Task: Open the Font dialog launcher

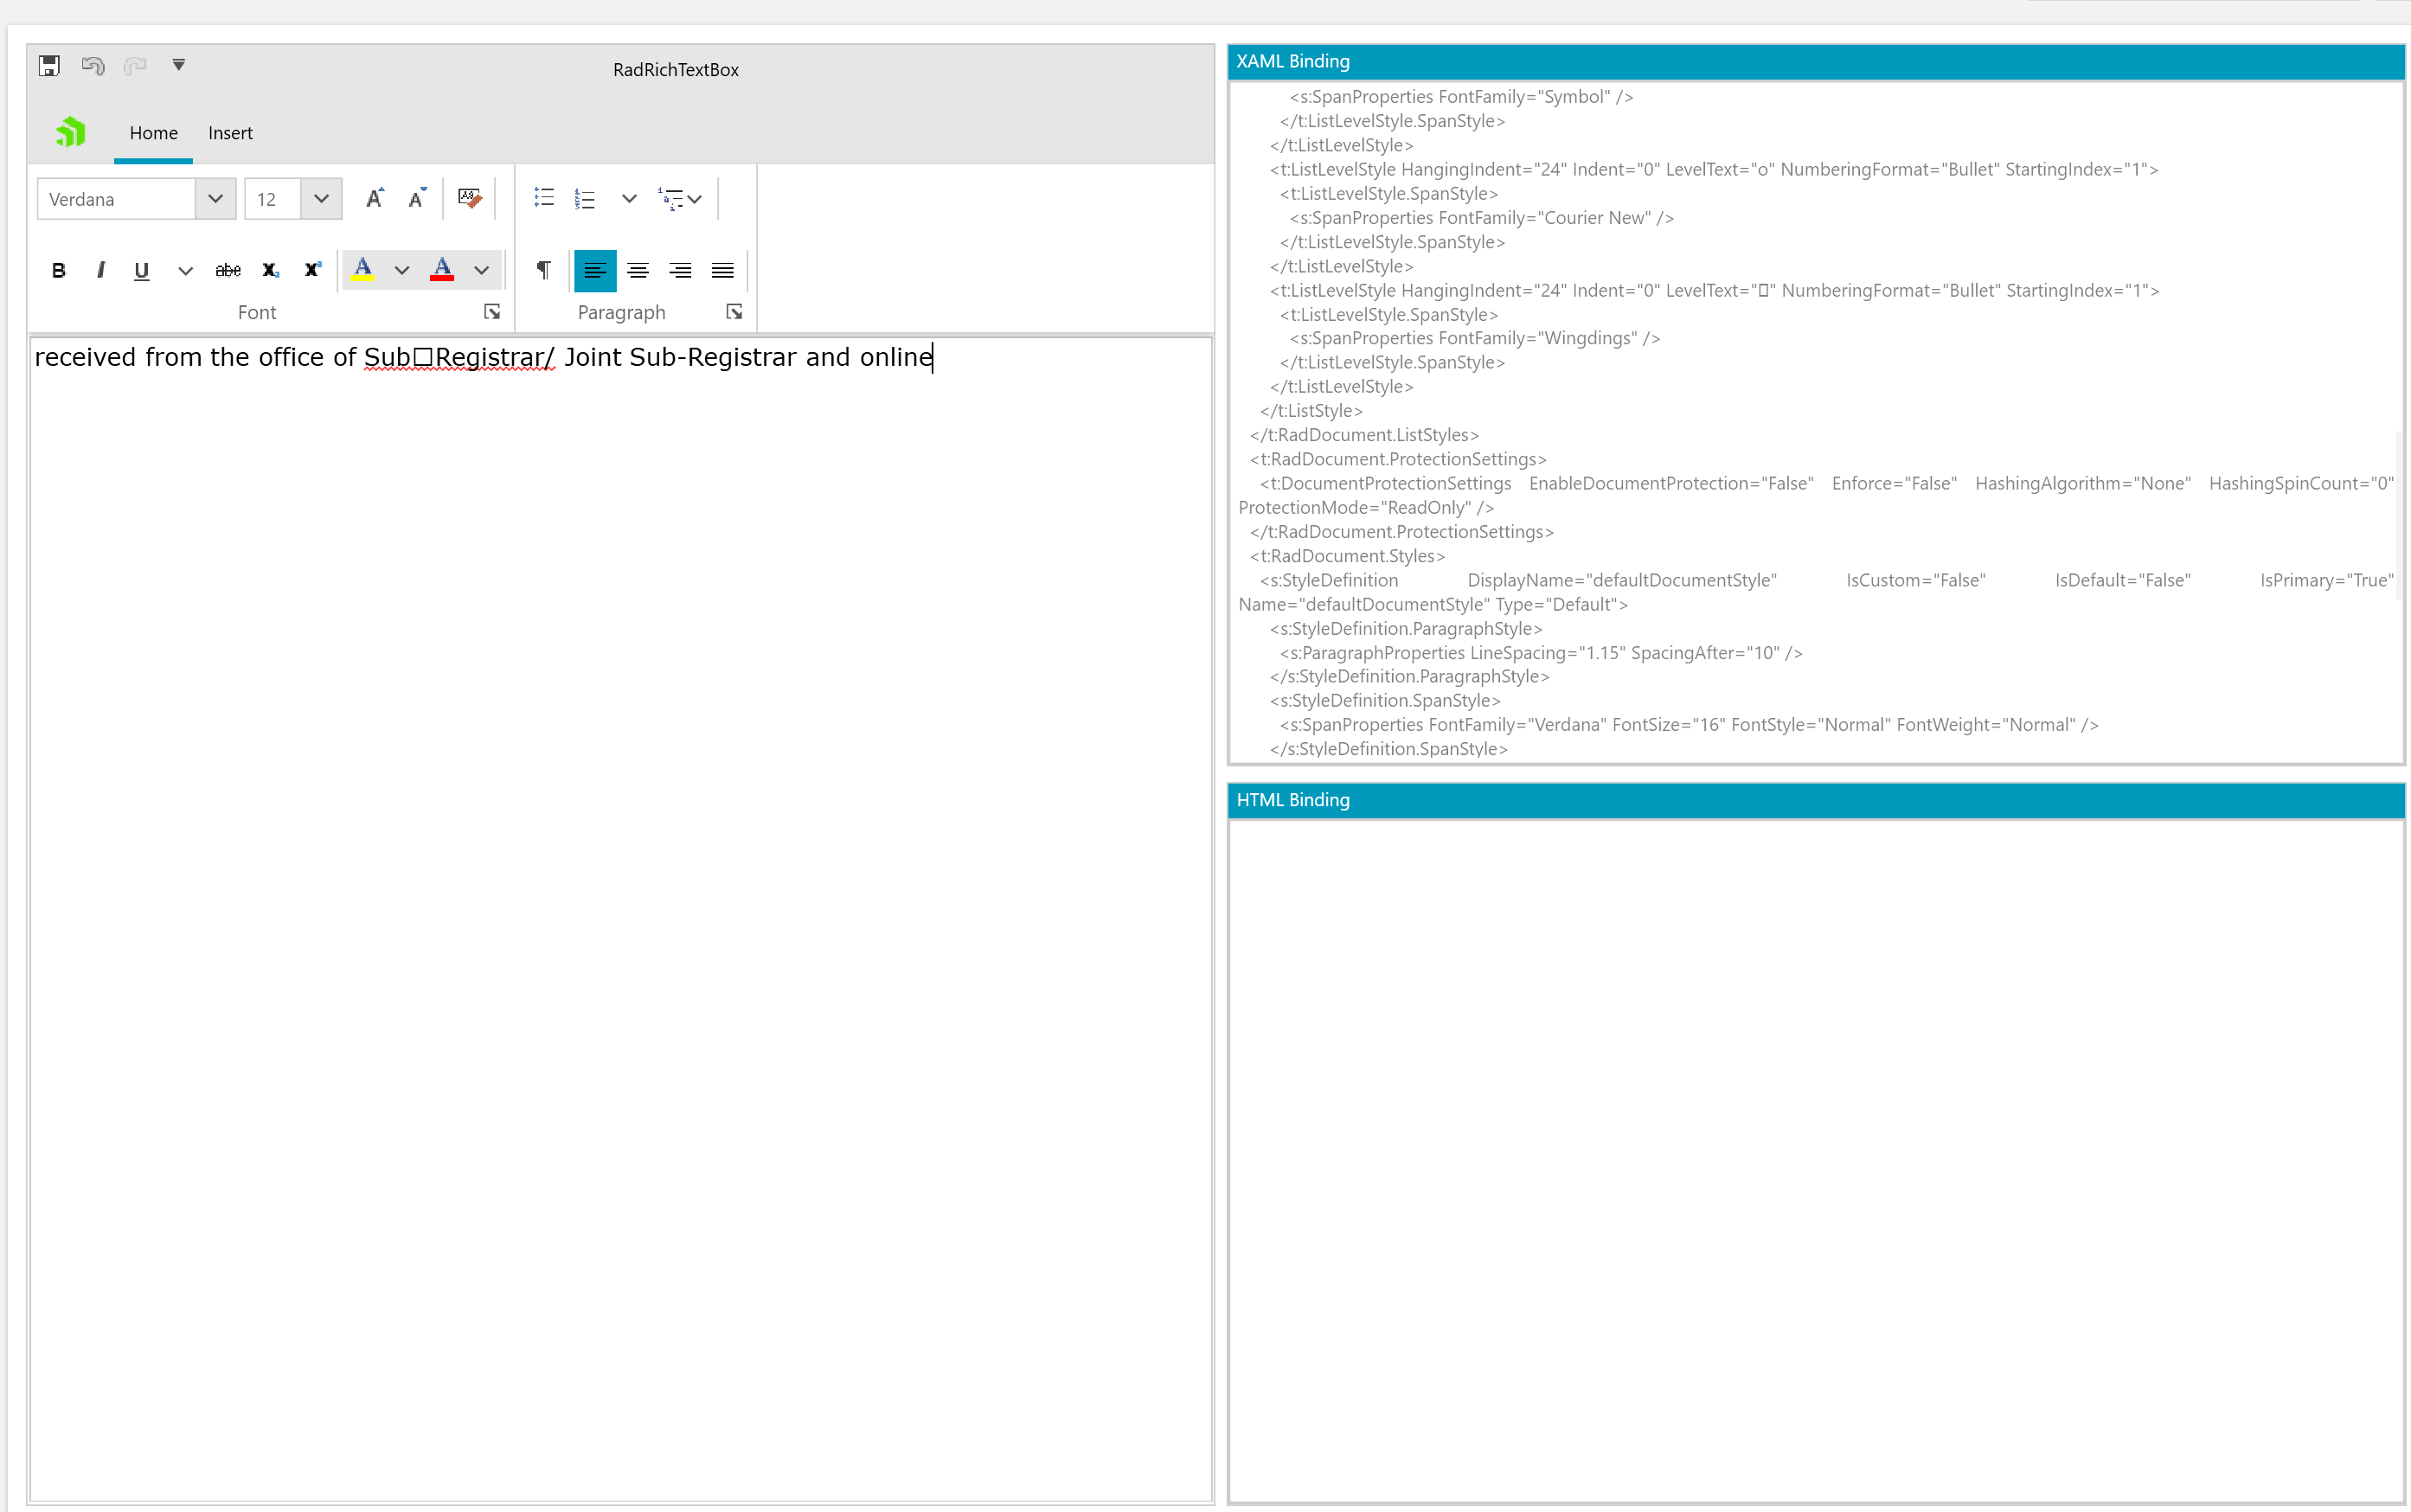Action: [x=492, y=312]
